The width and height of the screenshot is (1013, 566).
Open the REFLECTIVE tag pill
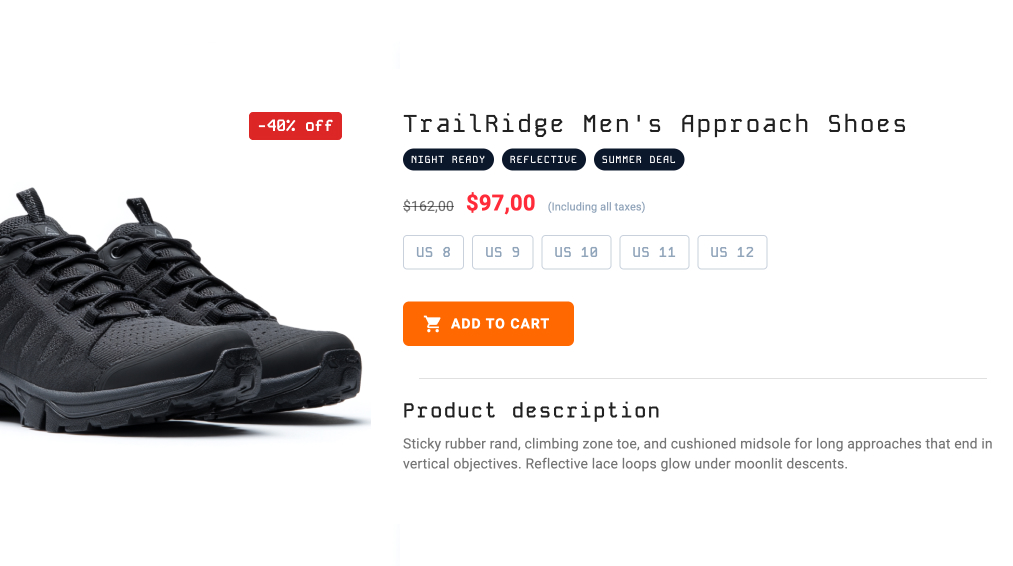click(x=544, y=160)
